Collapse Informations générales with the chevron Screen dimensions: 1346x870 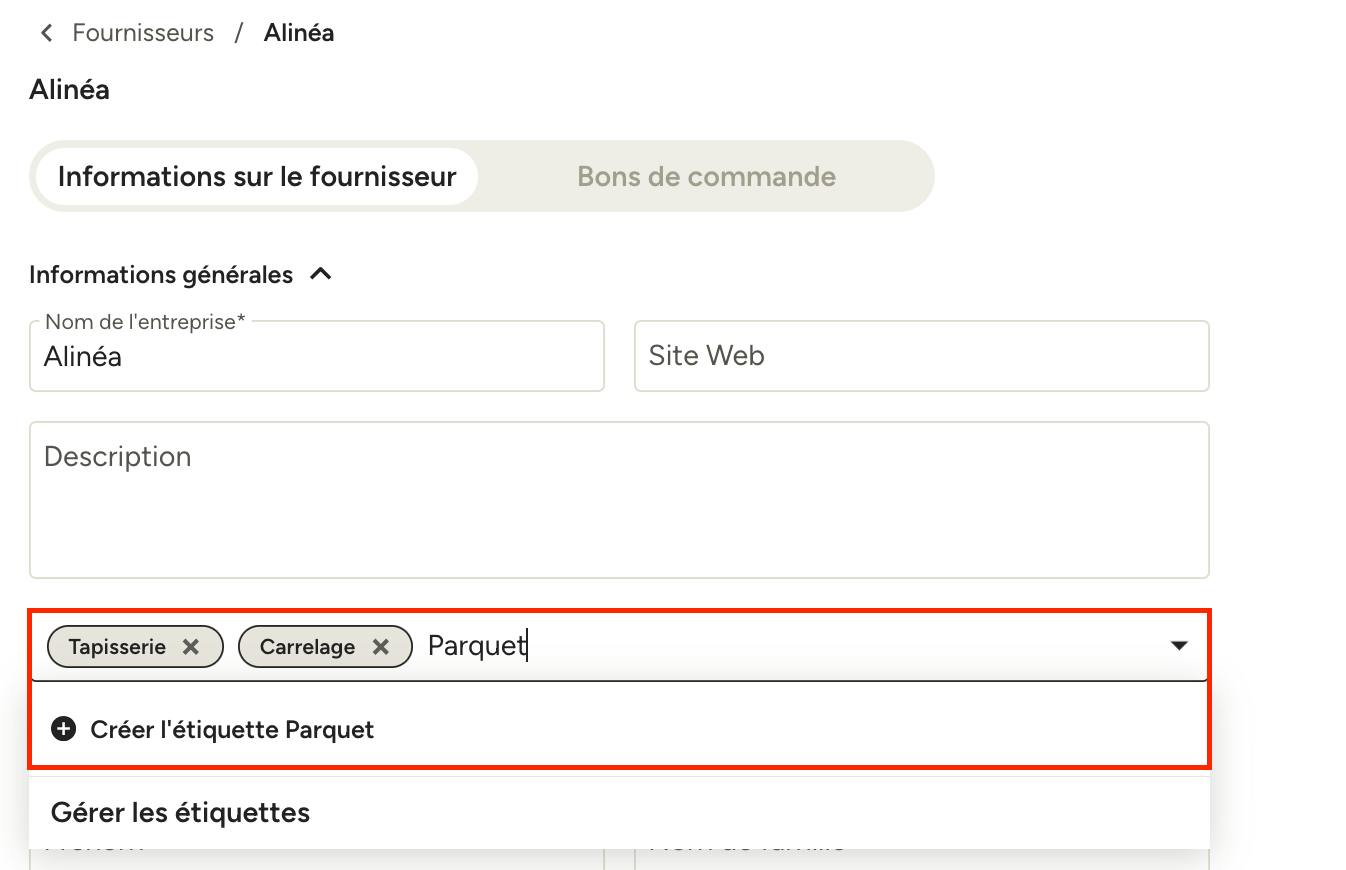(321, 274)
